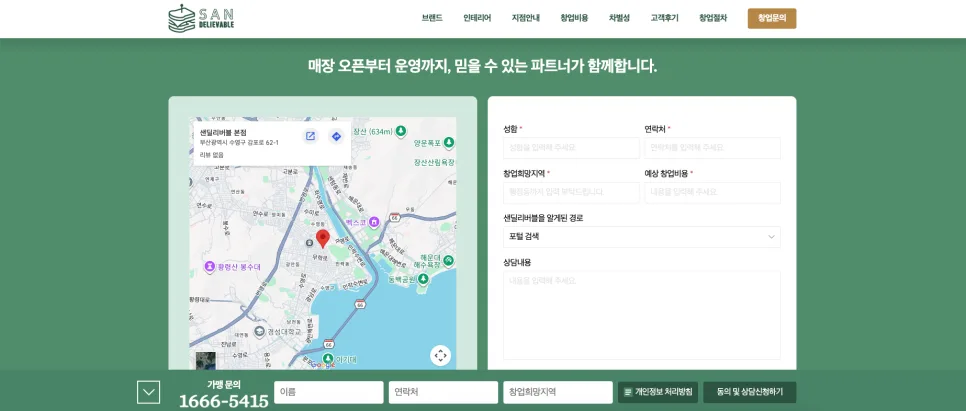Click the 경성대학교 school marker

click(x=260, y=332)
